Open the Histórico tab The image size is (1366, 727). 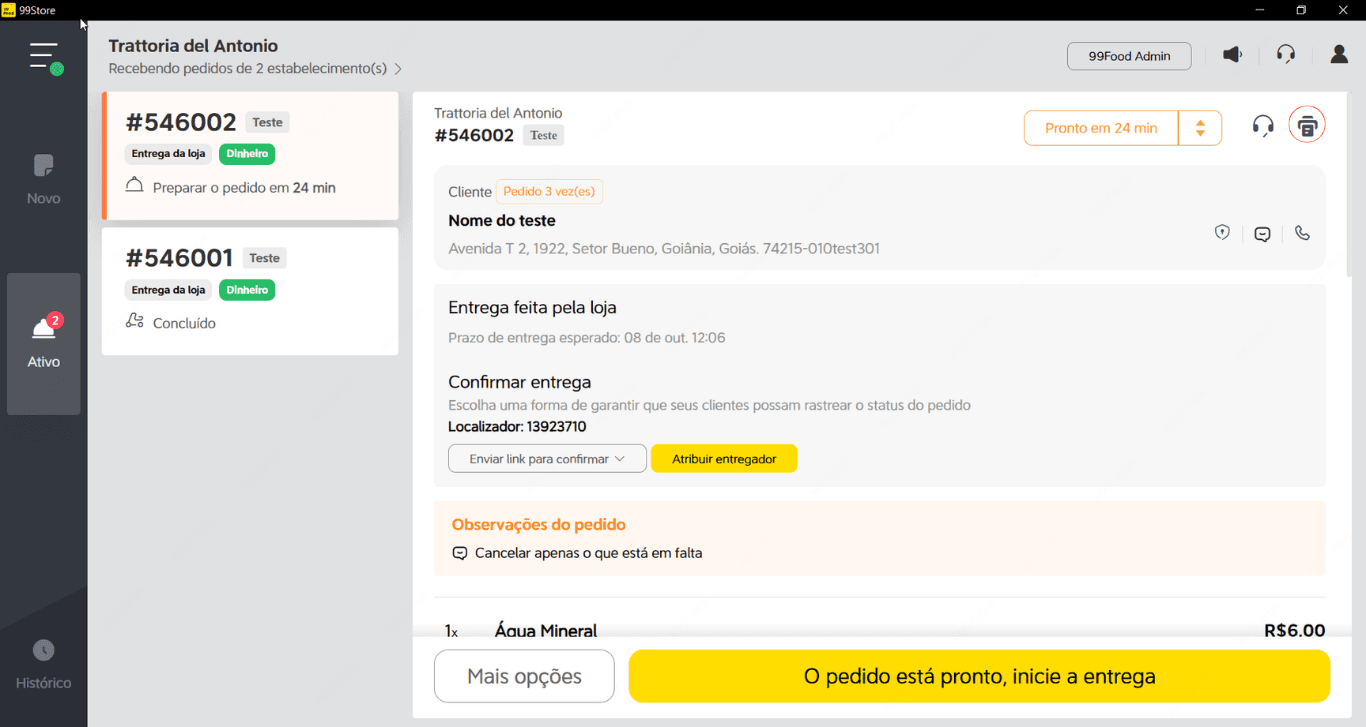pos(44,665)
